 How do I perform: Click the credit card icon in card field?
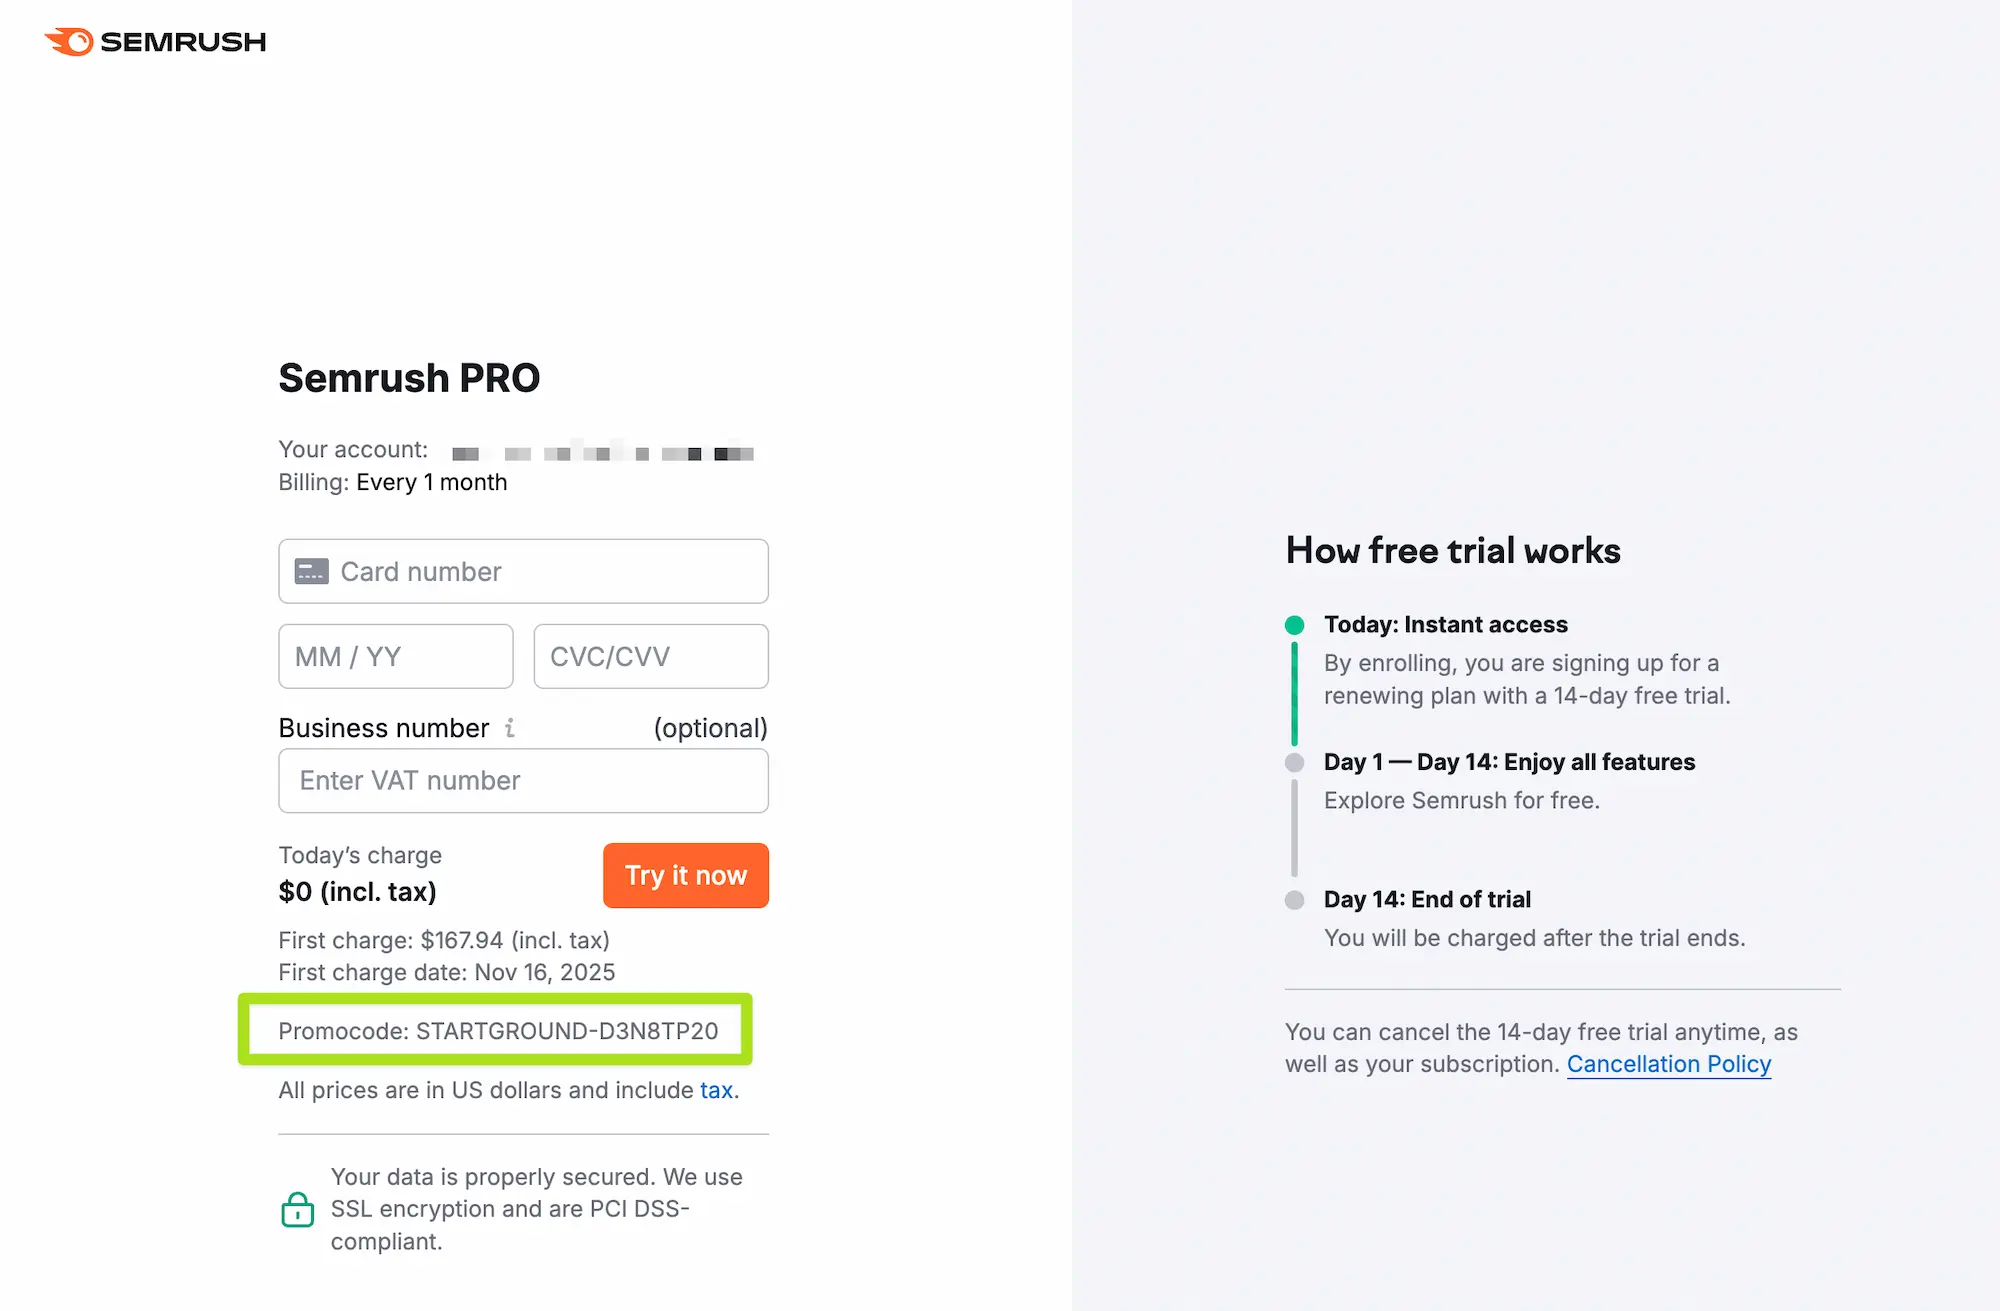(311, 571)
